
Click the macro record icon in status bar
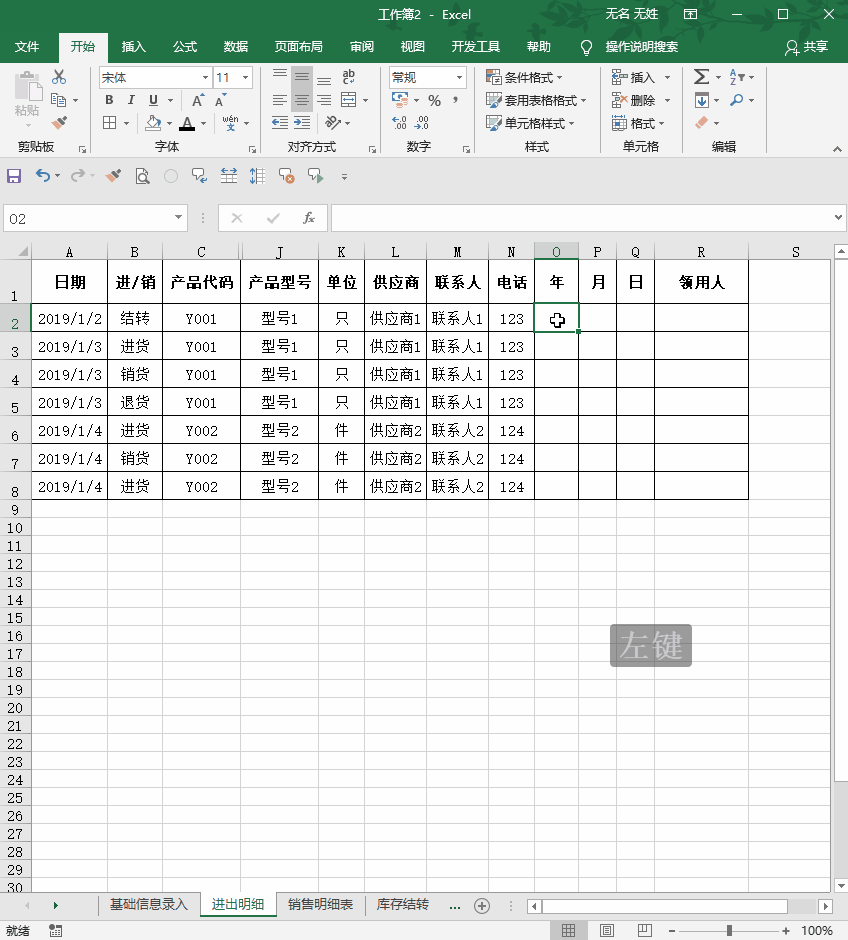coord(55,930)
